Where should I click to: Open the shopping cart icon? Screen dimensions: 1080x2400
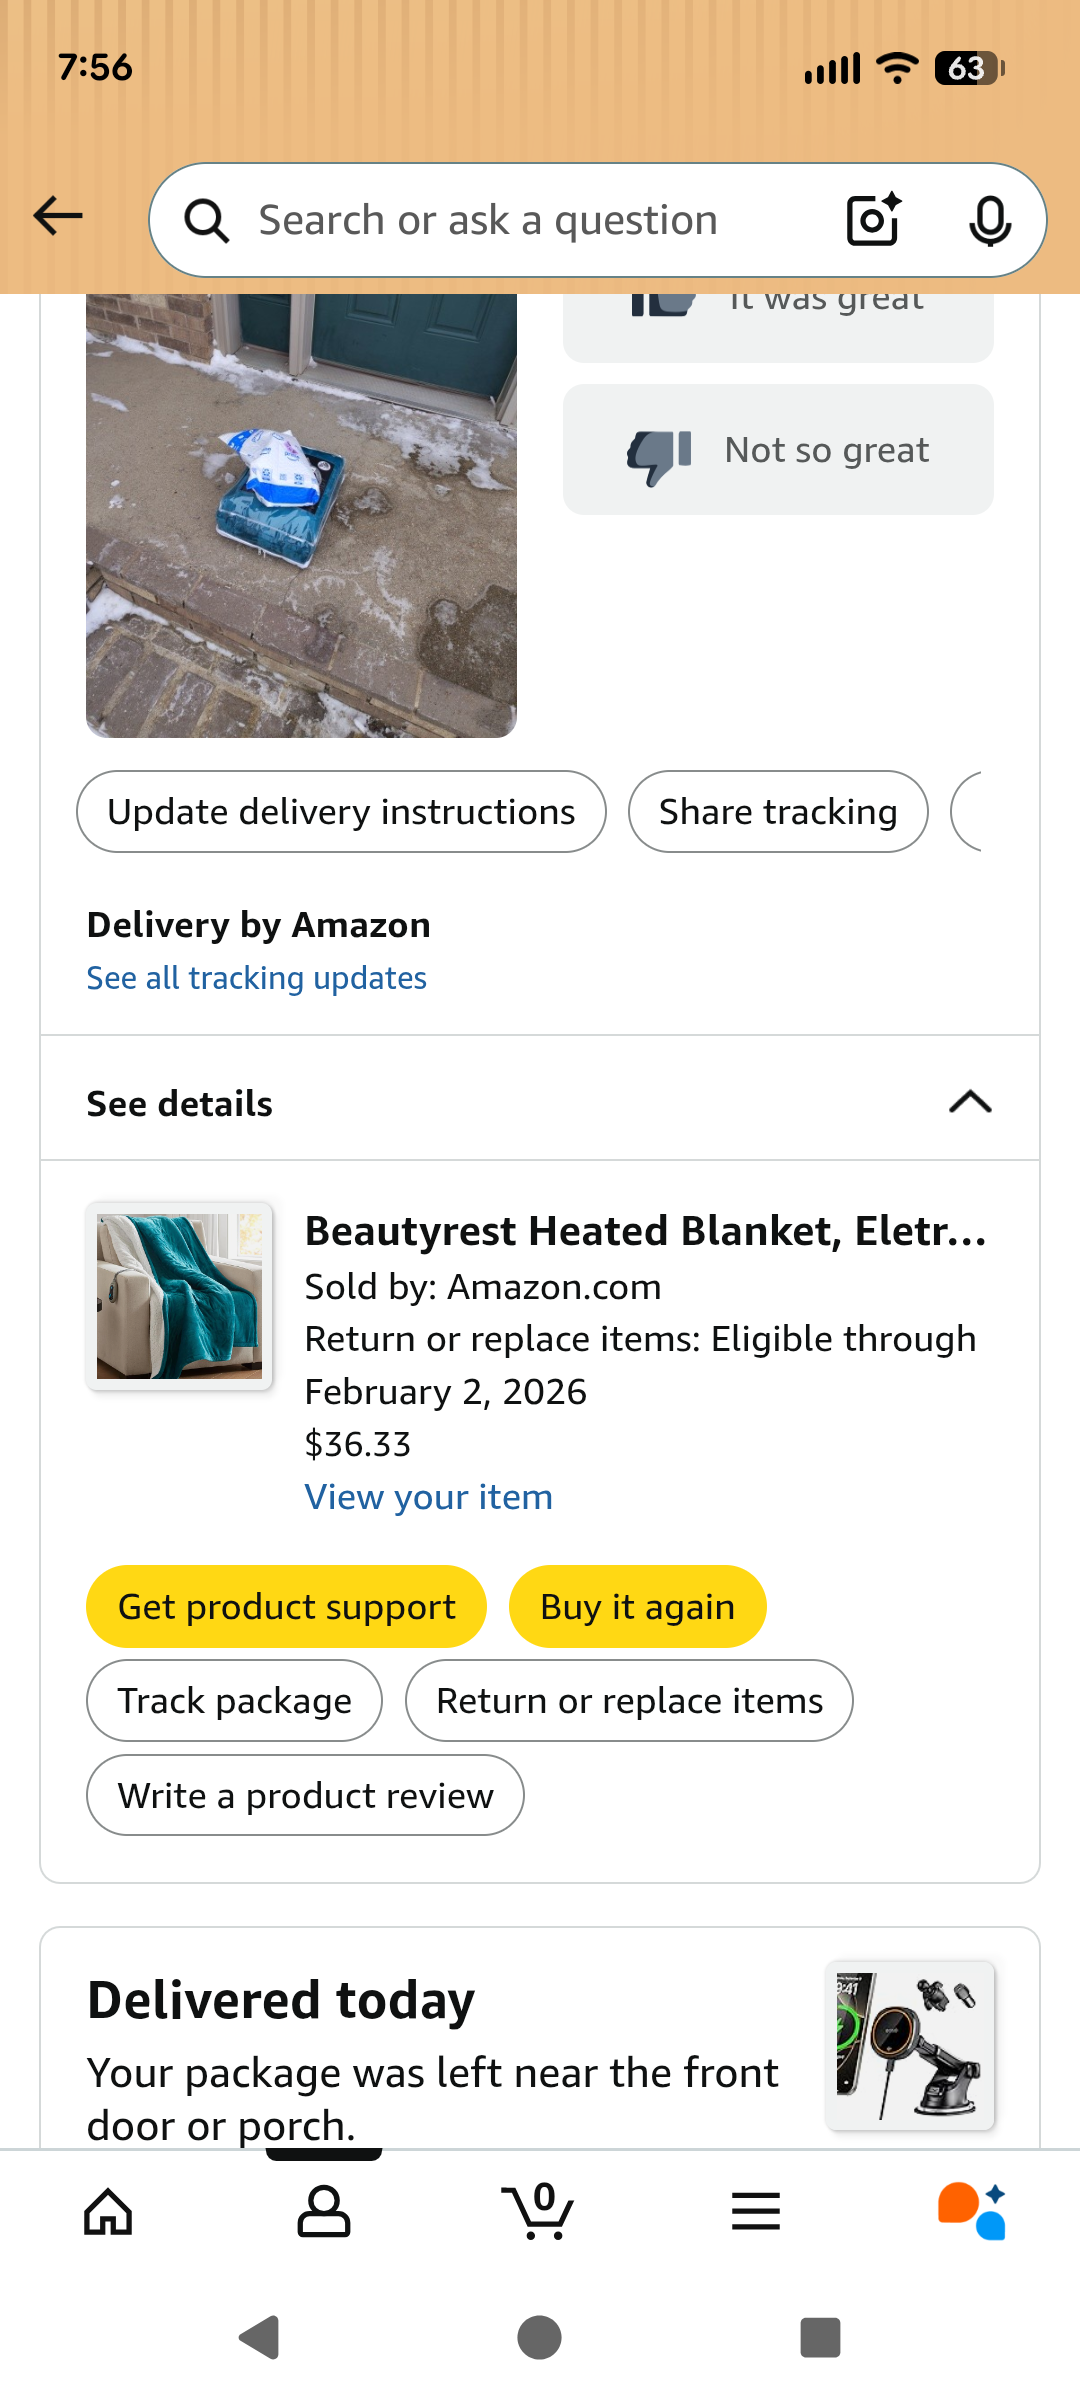pos(539,2212)
